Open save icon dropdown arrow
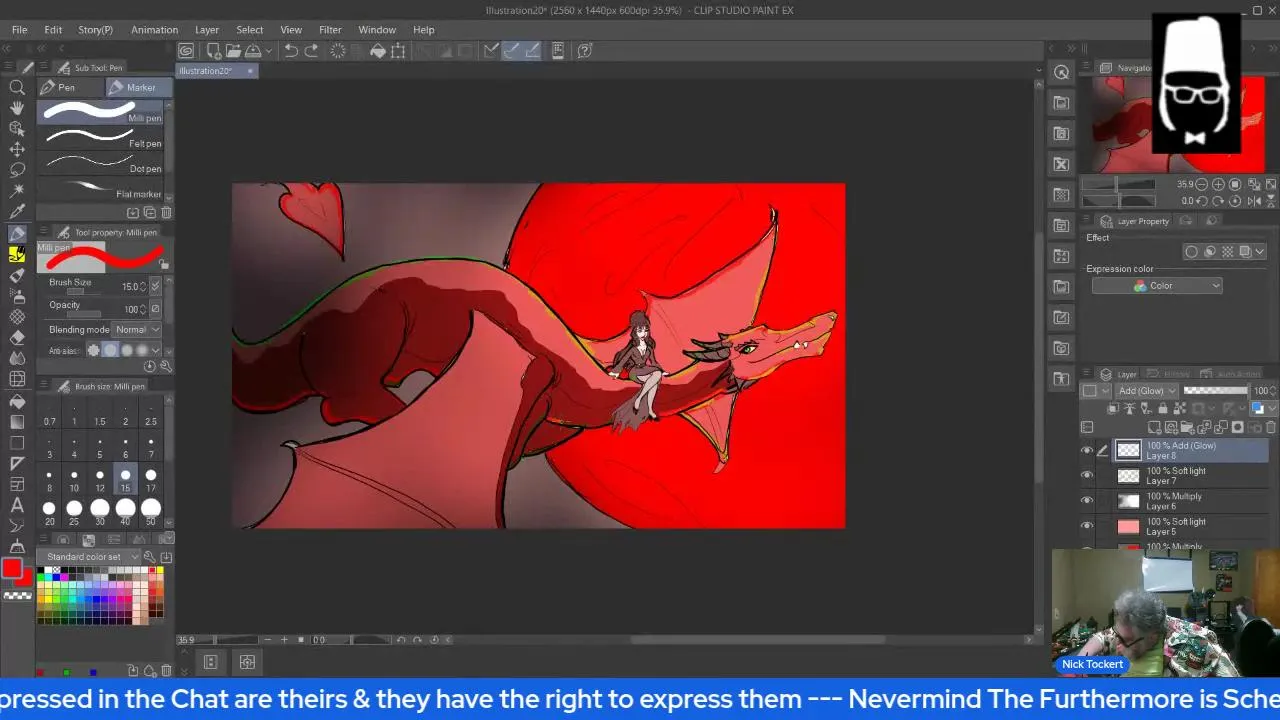Image resolution: width=1280 pixels, height=720 pixels. (268, 50)
